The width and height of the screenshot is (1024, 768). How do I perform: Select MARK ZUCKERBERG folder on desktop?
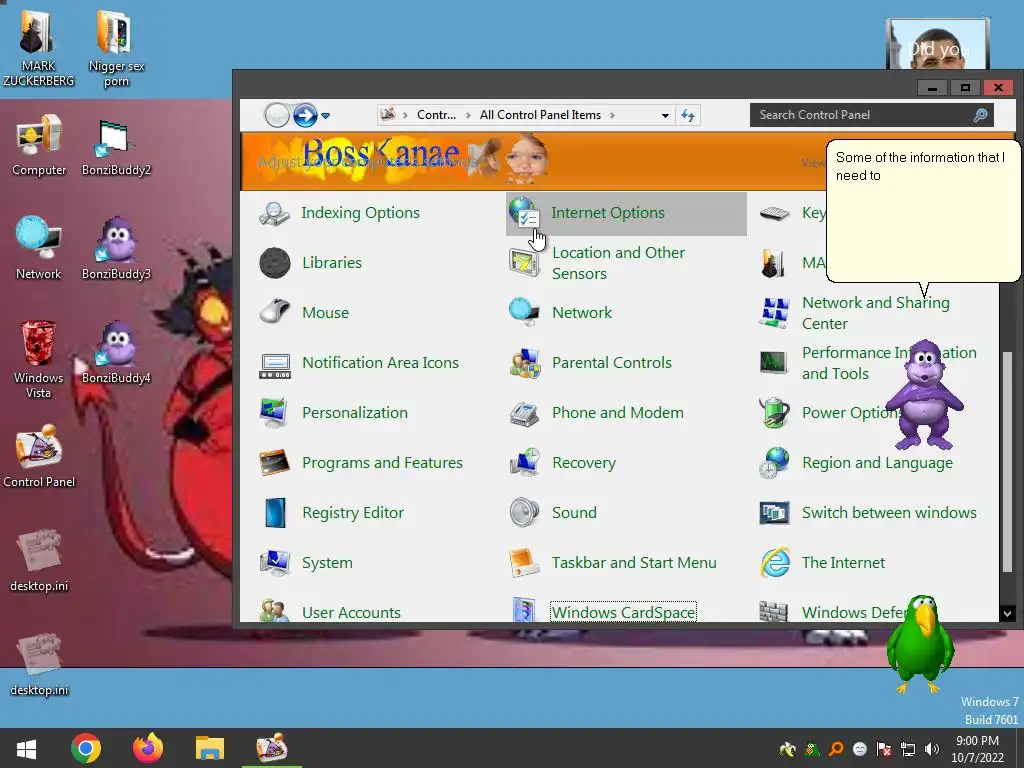tap(39, 48)
